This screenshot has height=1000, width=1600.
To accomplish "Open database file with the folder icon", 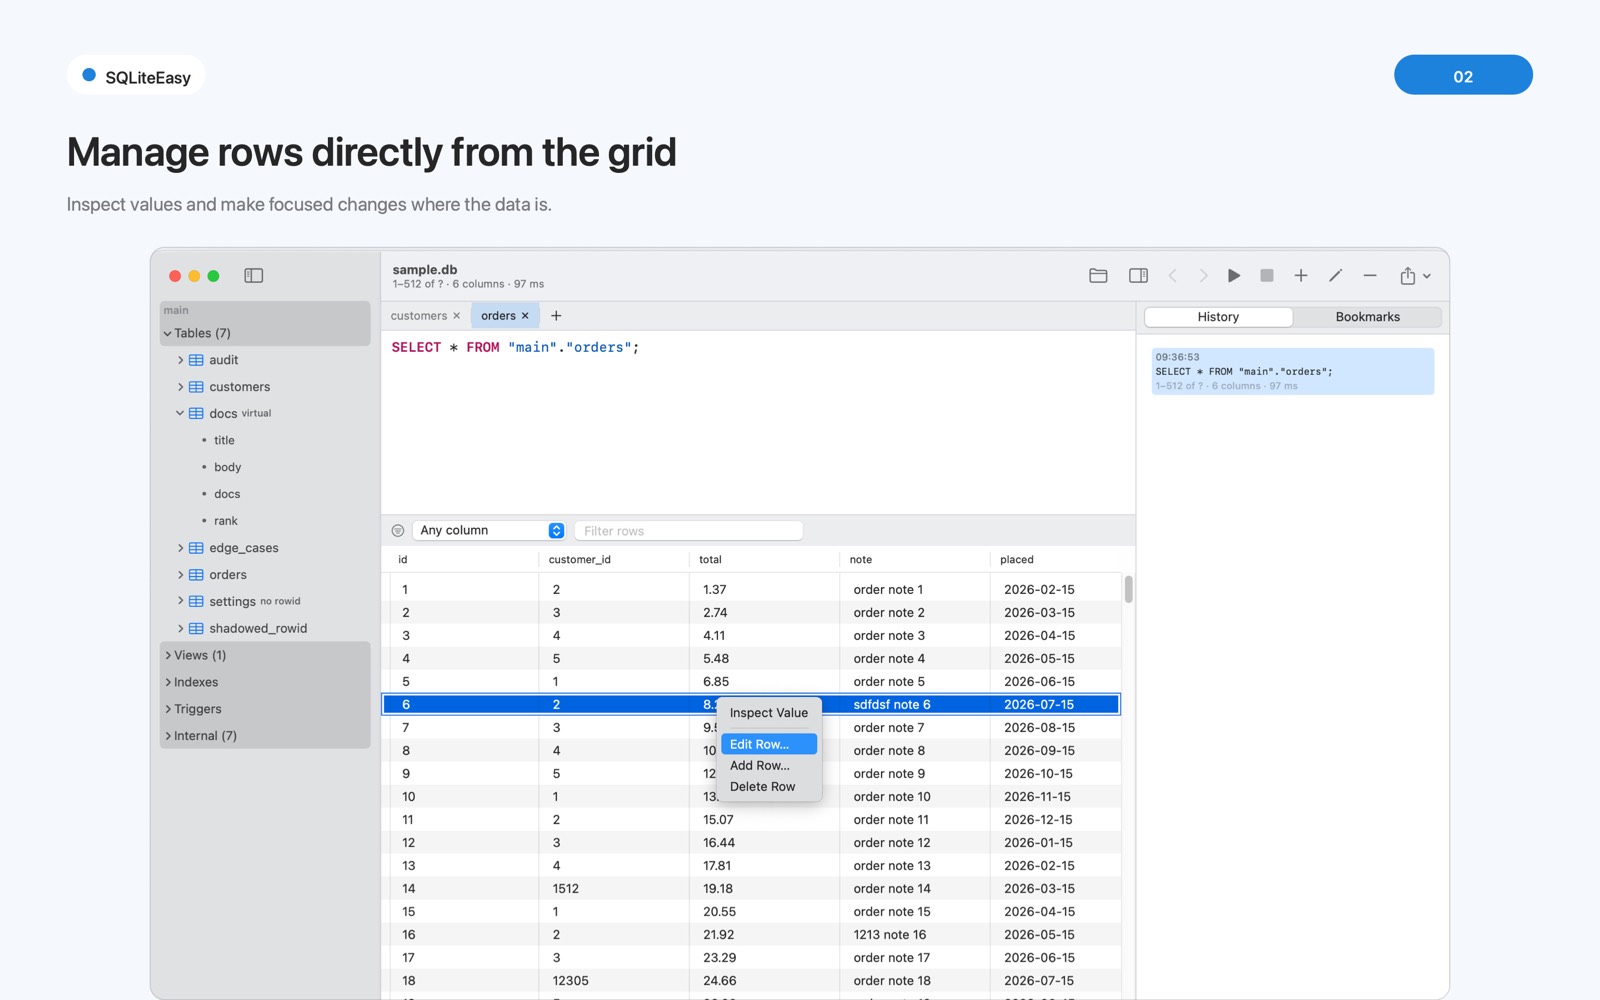I will 1098,276.
